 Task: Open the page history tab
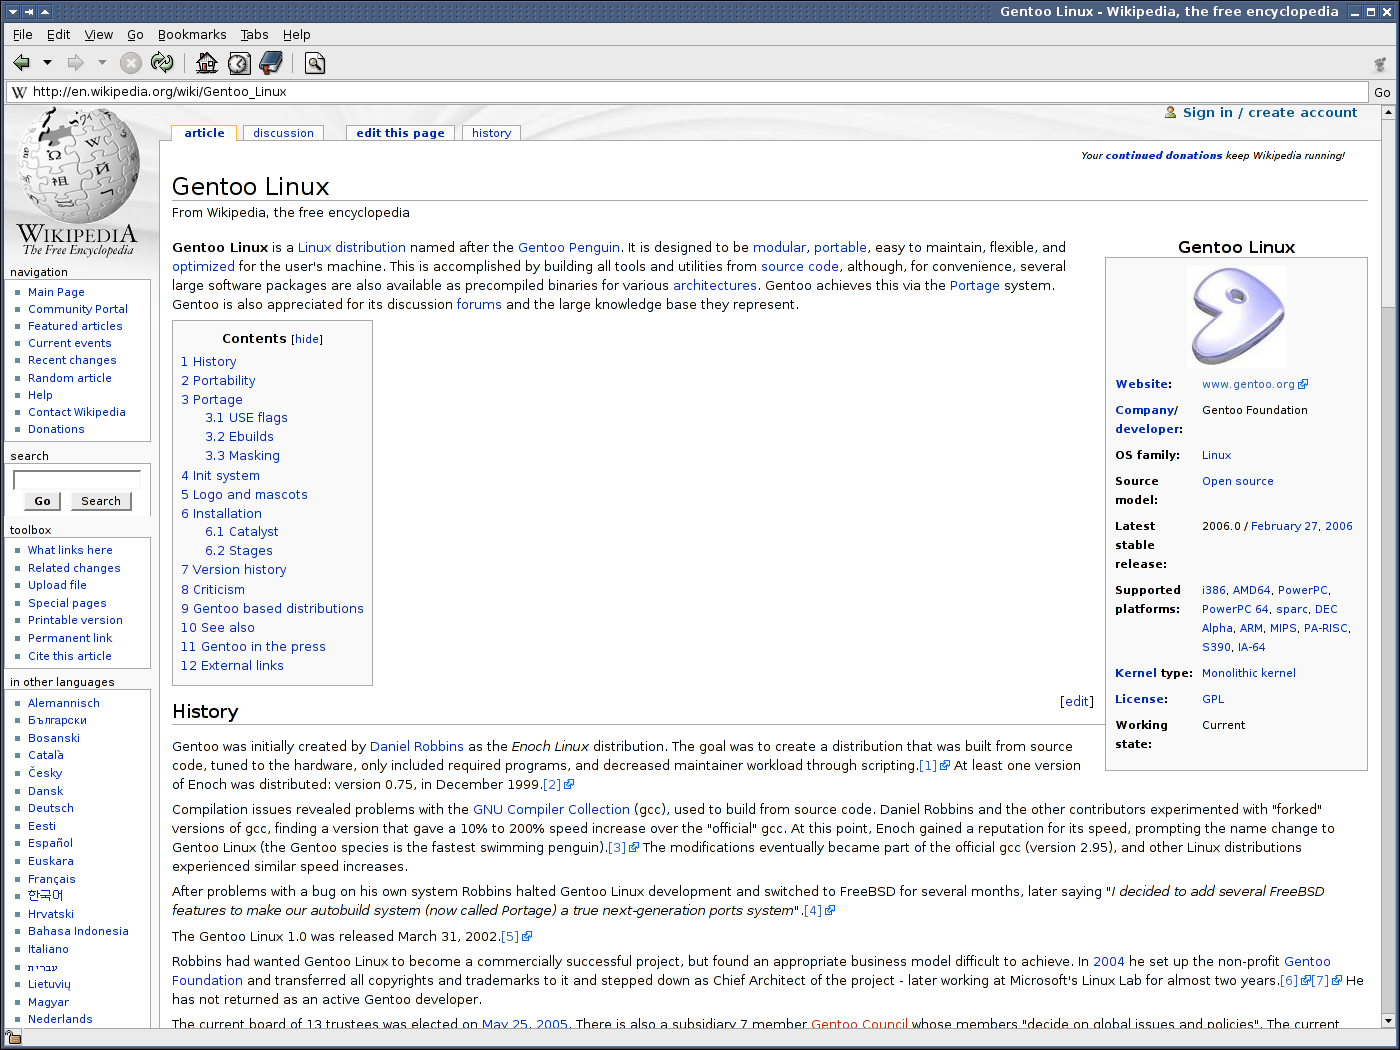(491, 133)
